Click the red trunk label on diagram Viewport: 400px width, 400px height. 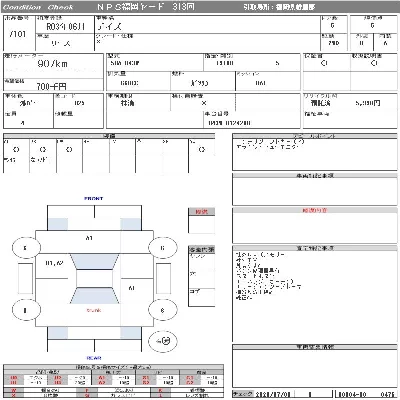[x=94, y=310]
